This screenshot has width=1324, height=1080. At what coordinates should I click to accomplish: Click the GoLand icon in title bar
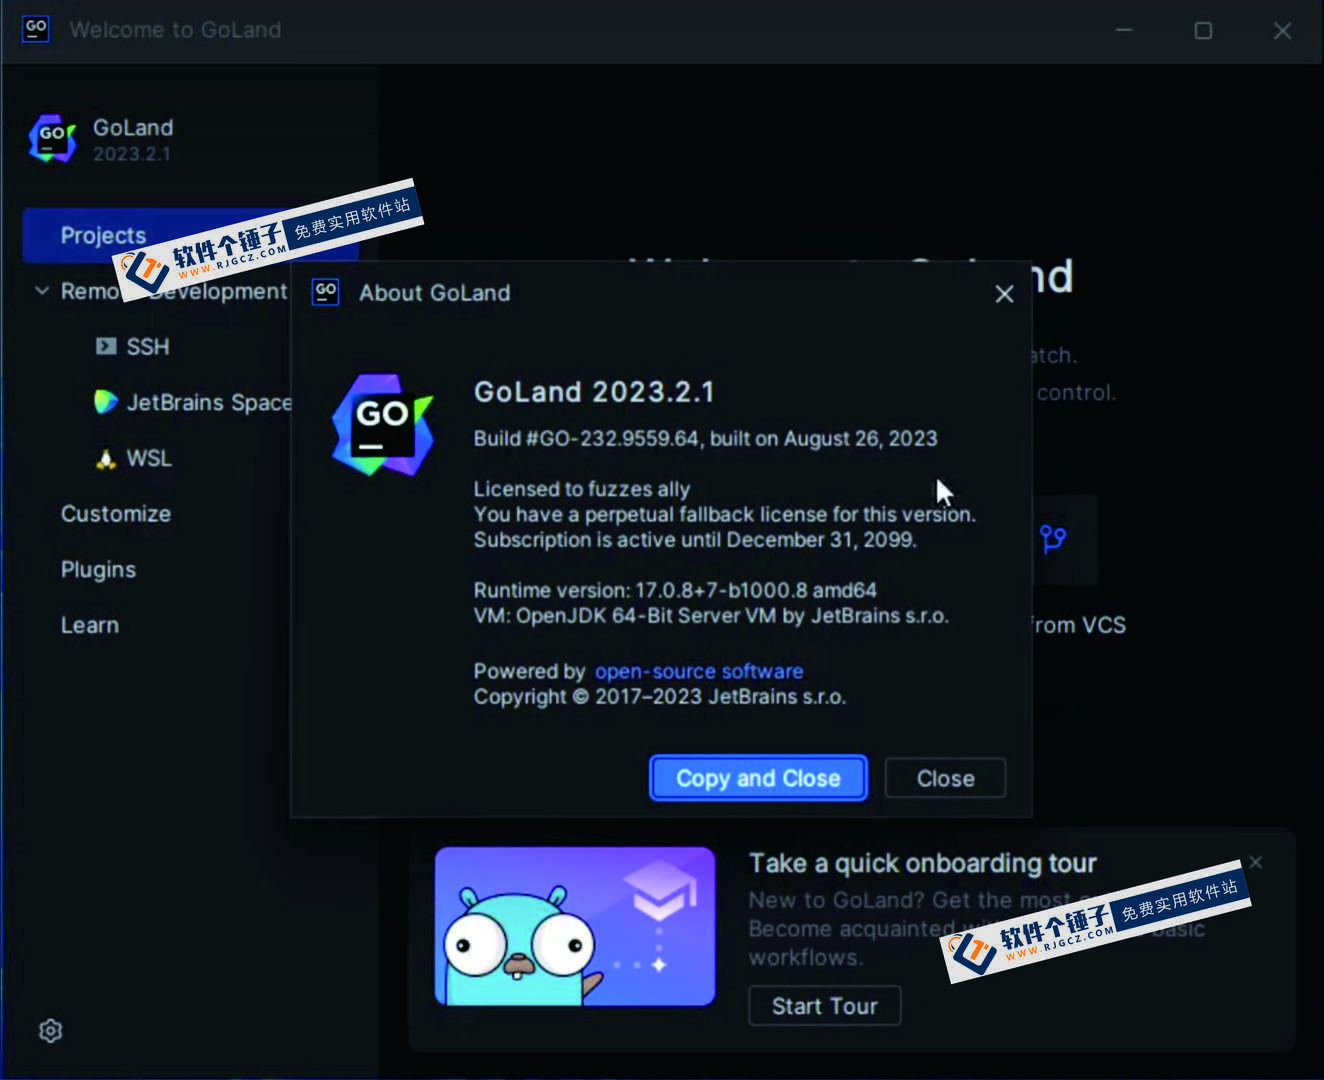coord(36,29)
